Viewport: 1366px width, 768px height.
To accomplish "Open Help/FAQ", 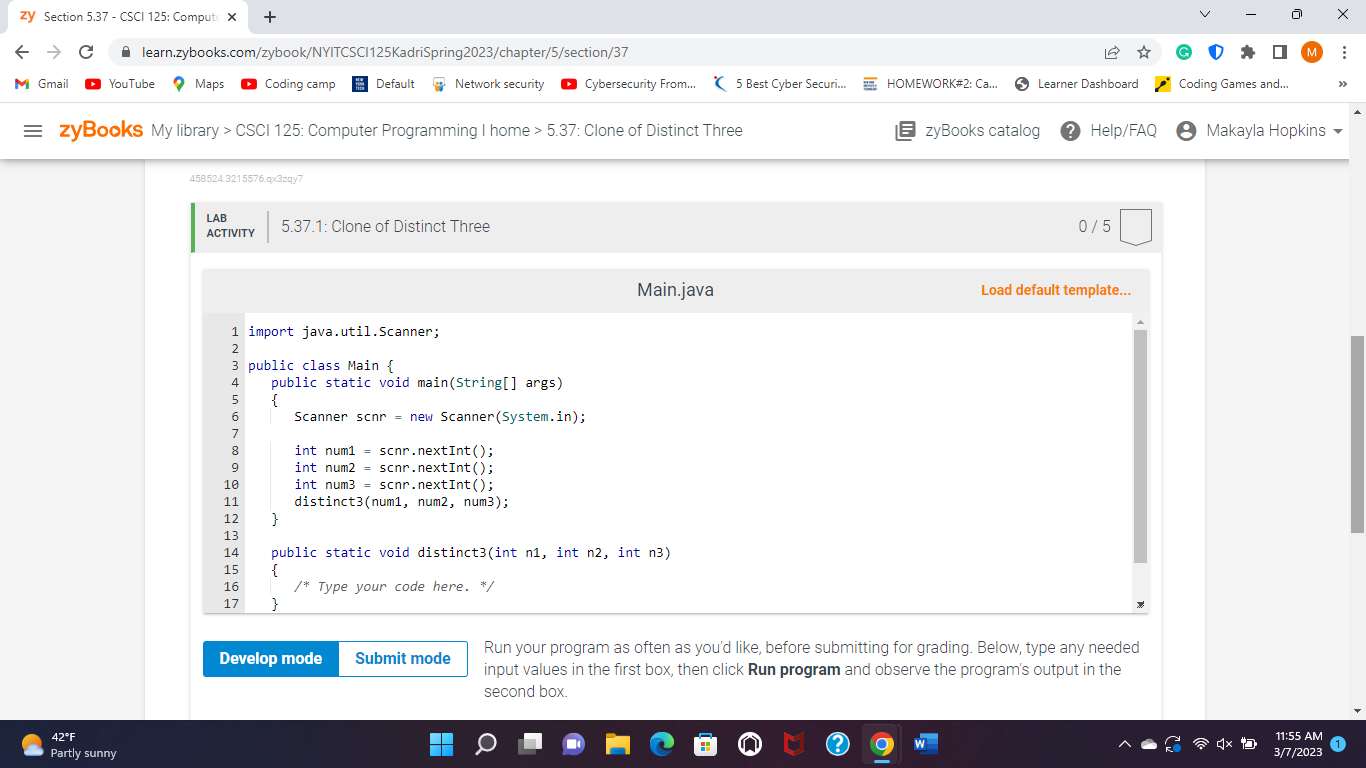I will pos(1108,131).
